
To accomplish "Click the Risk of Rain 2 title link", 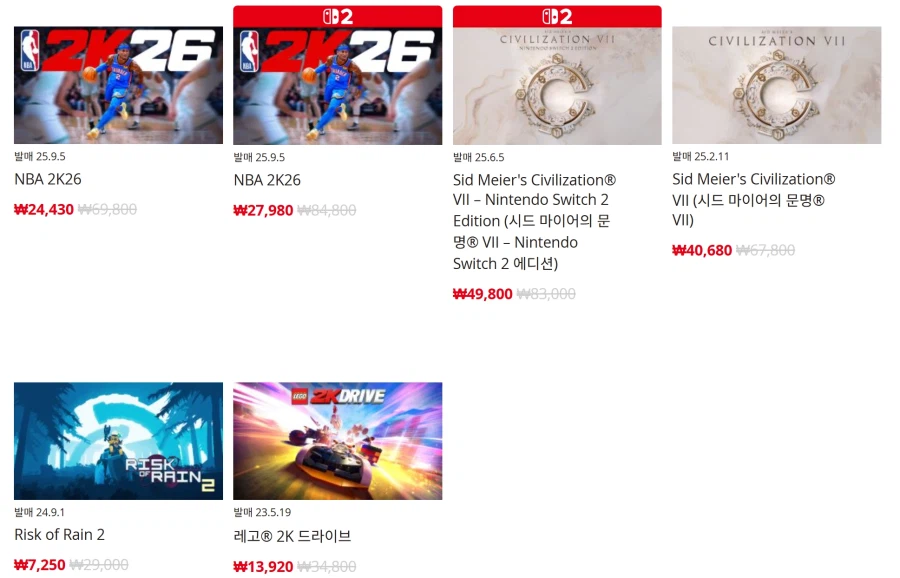I will pyautogui.click(x=60, y=534).
